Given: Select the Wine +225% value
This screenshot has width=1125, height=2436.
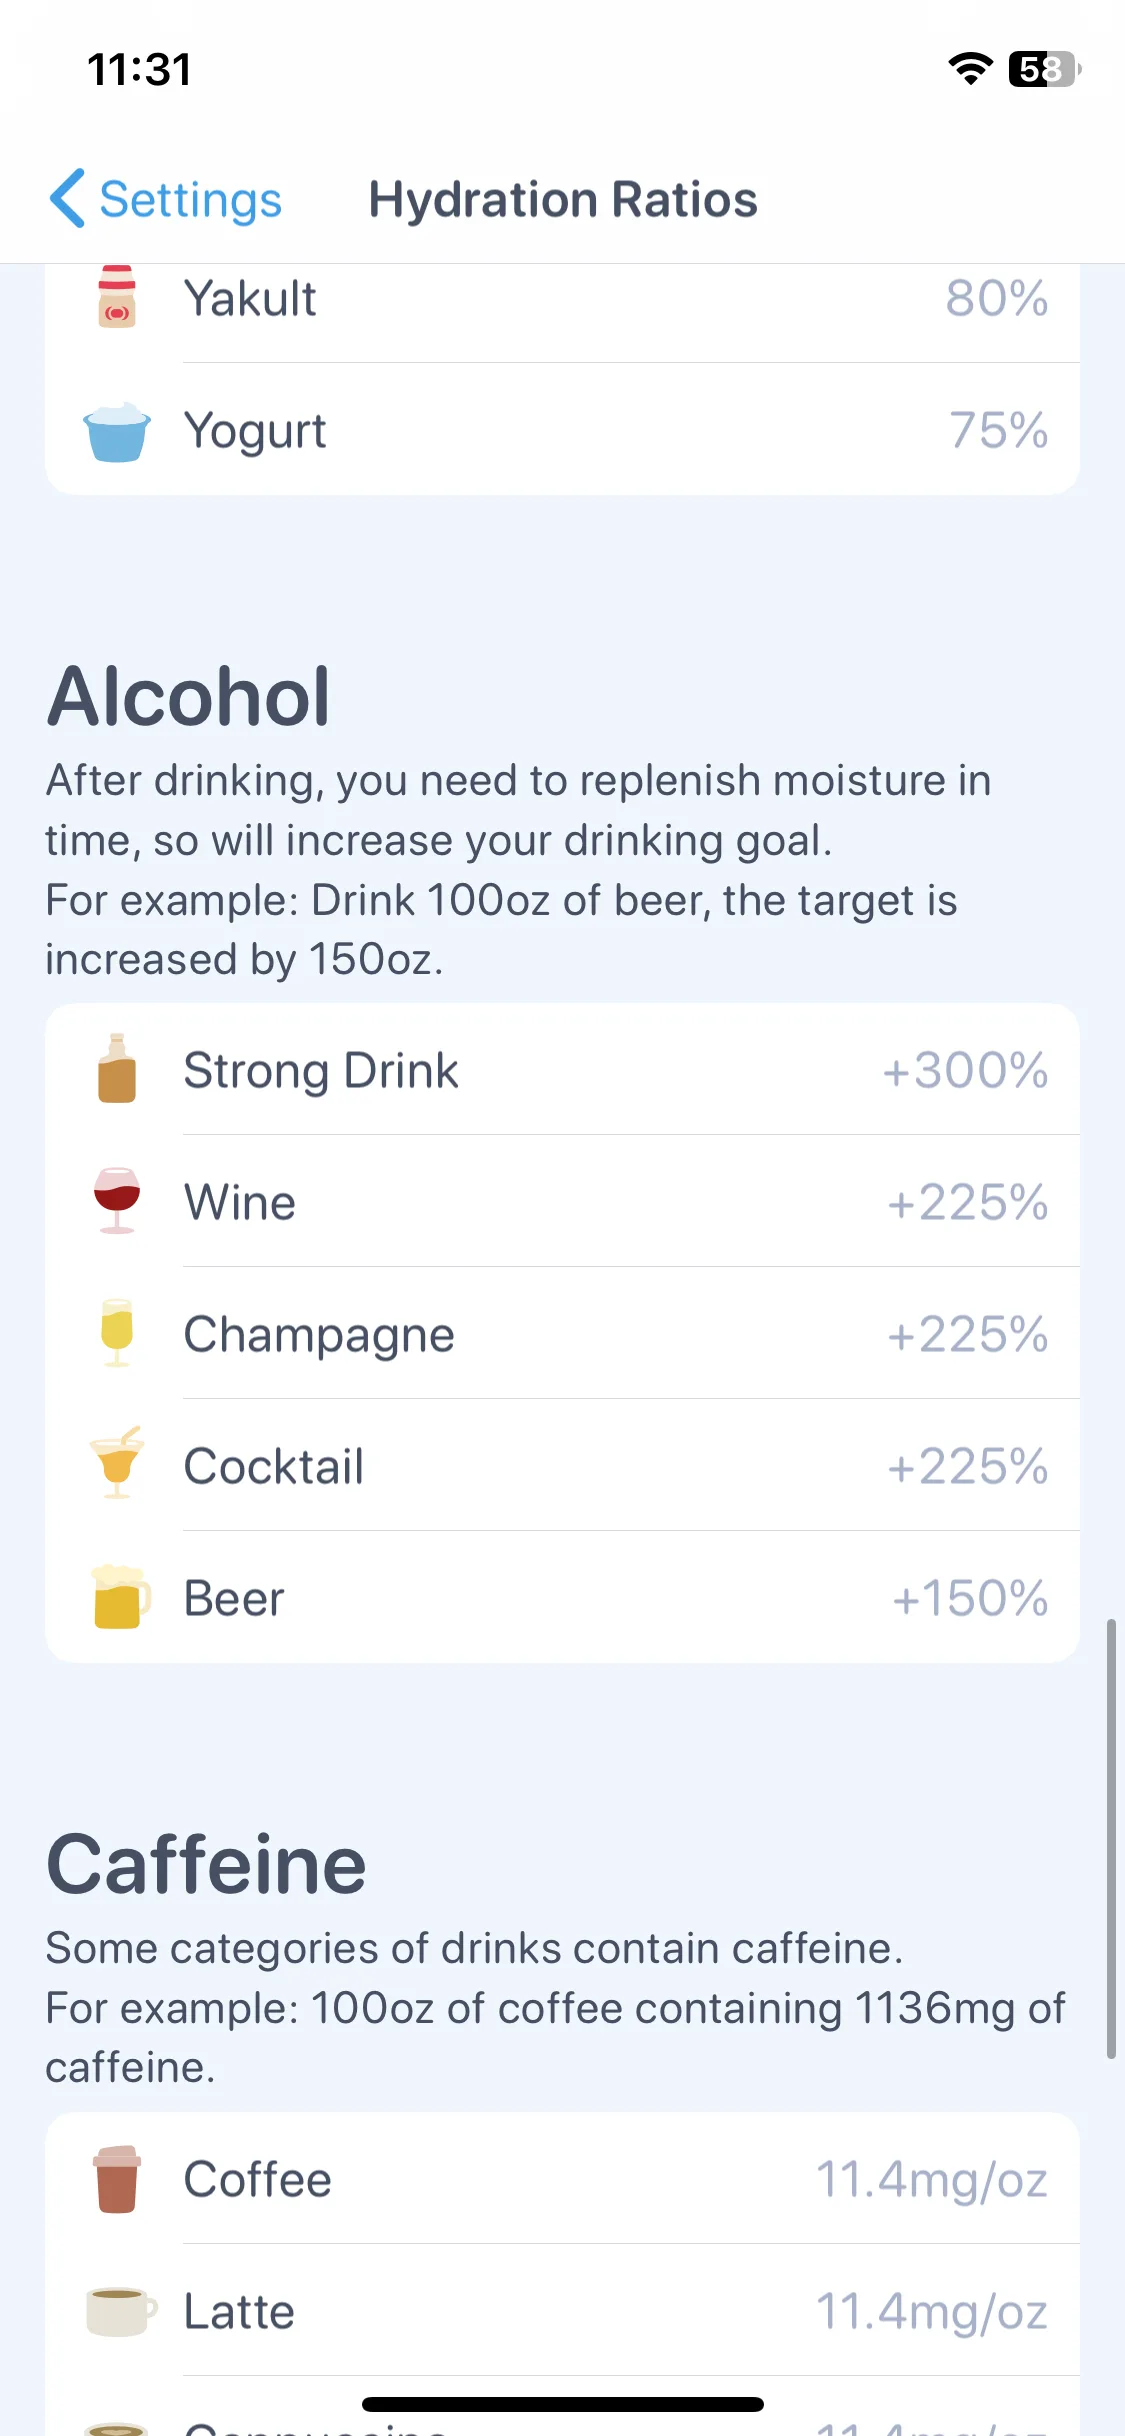Looking at the screenshot, I should click(x=967, y=1202).
